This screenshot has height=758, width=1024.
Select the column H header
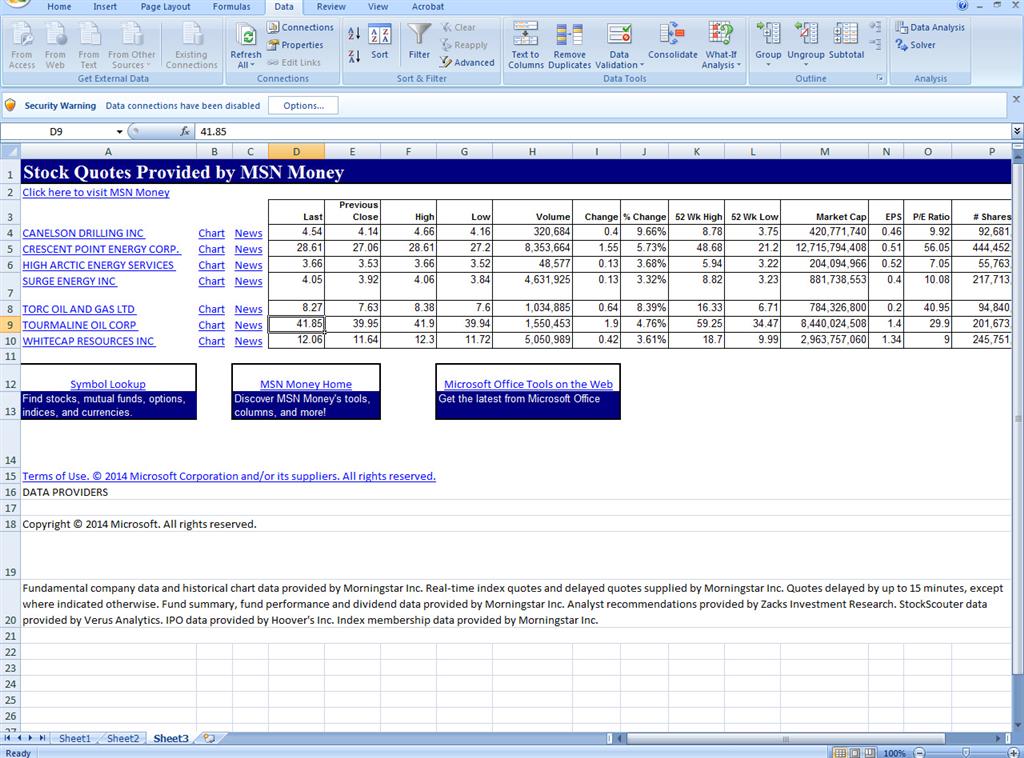(532, 151)
